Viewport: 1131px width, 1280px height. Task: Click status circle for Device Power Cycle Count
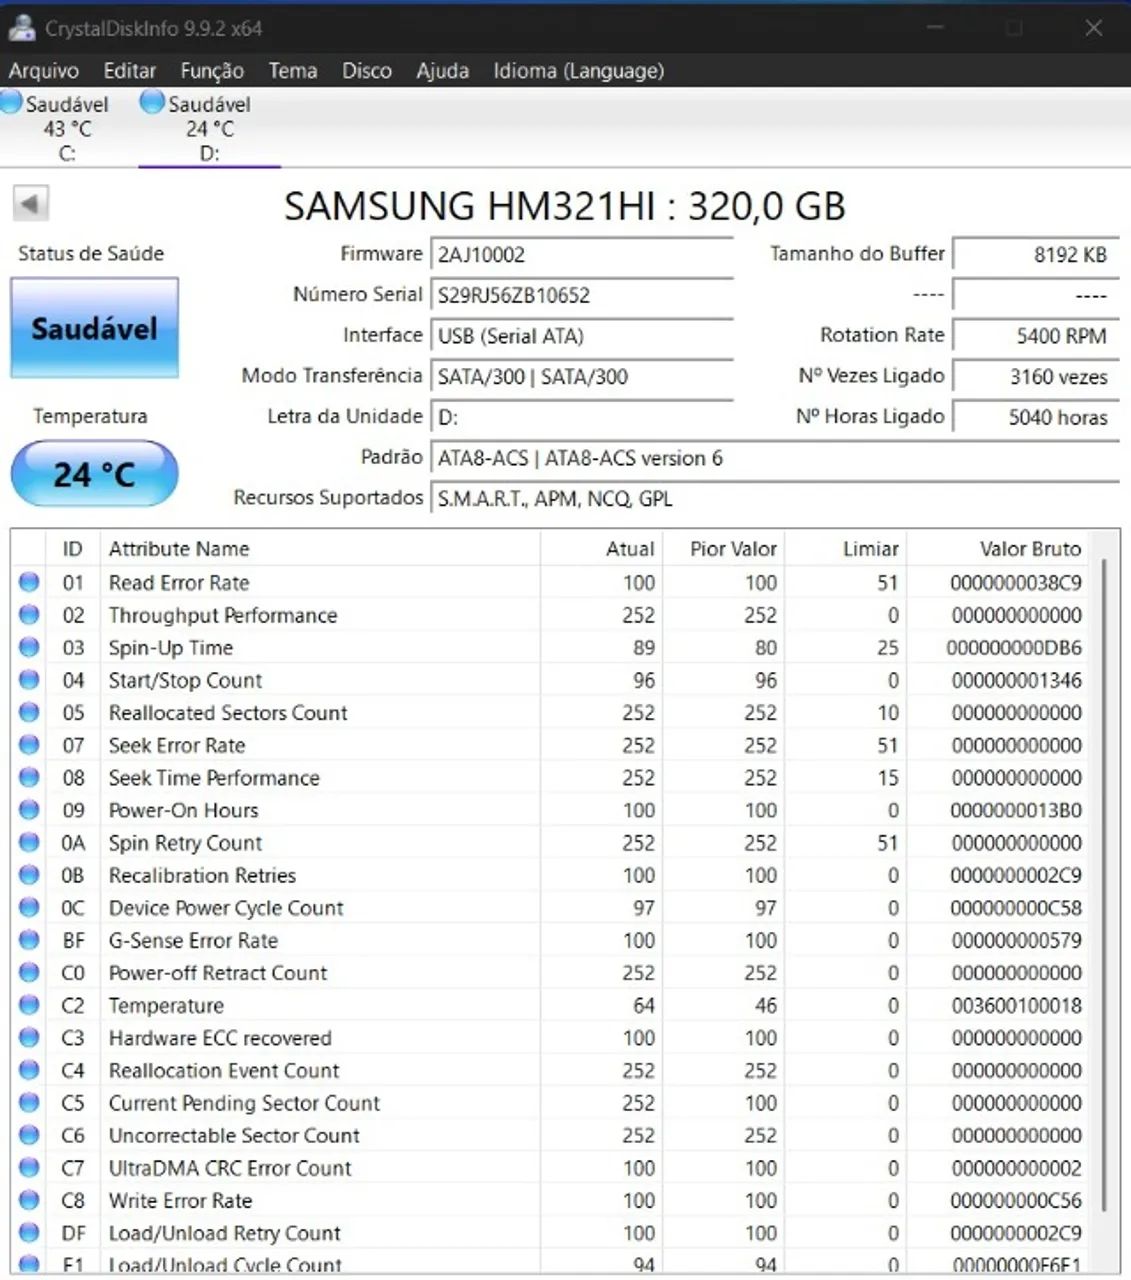pyautogui.click(x=29, y=907)
